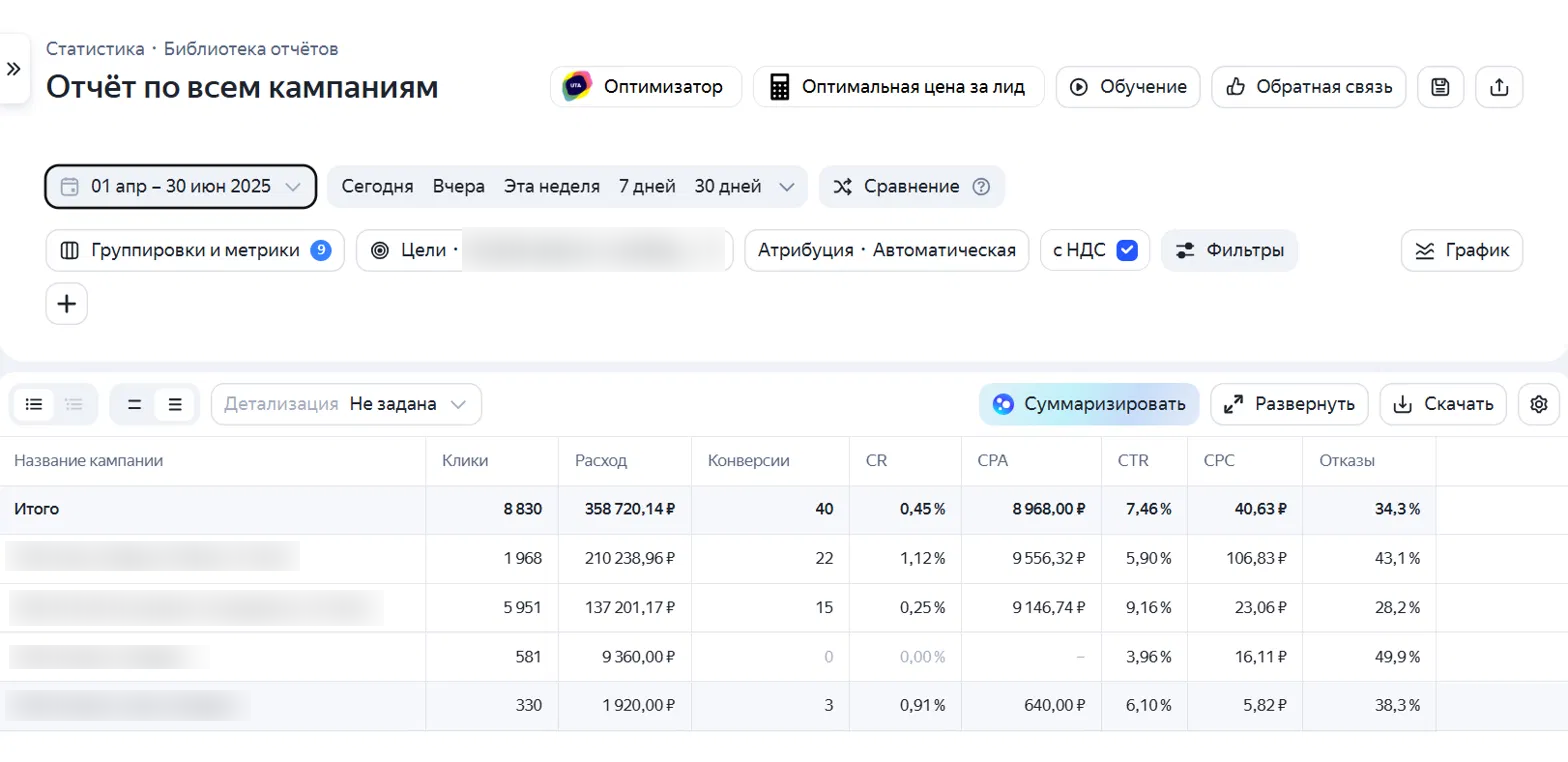Click the Суммаризировать button
1568x762 pixels.
click(x=1089, y=404)
